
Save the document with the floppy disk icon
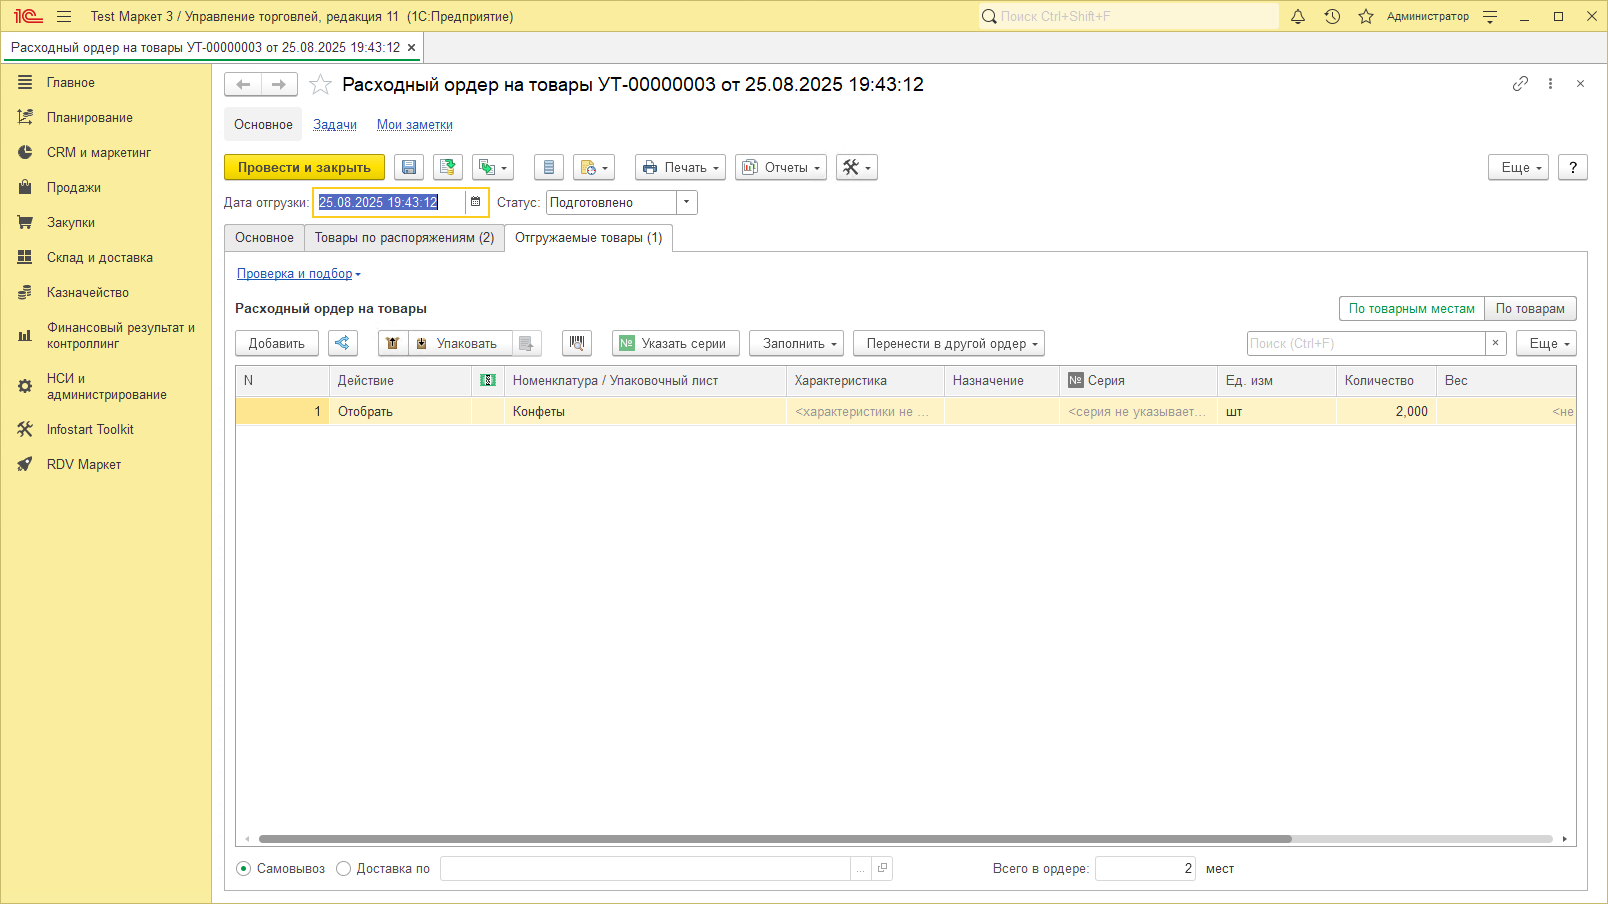pyautogui.click(x=409, y=167)
